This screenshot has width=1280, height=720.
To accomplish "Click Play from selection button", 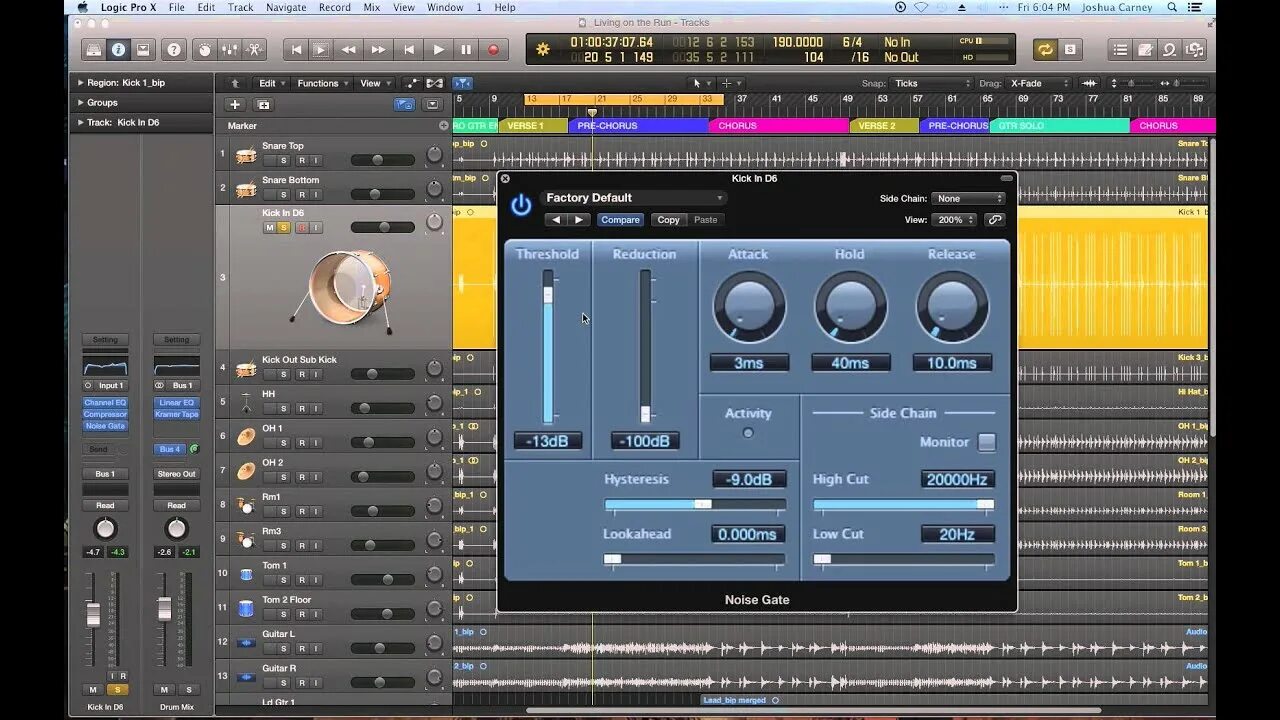I will click(320, 49).
